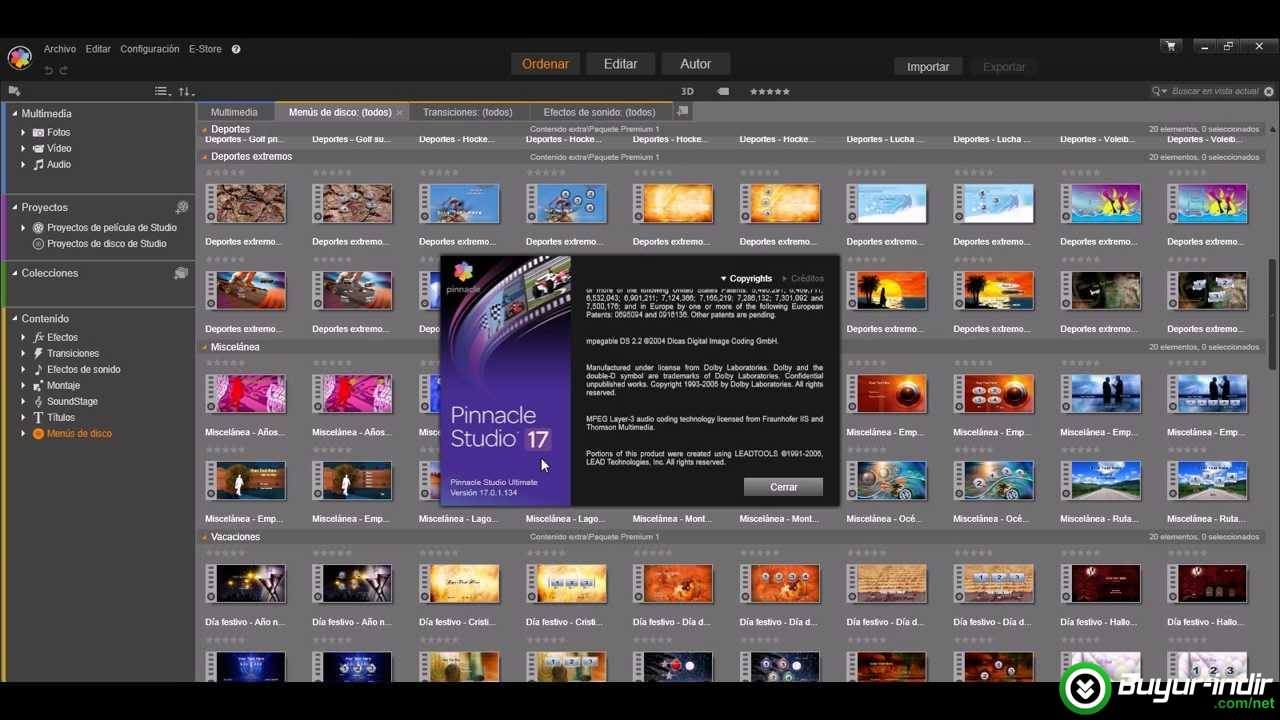Click Cerrar in the about dialog
The height and width of the screenshot is (720, 1280).
point(783,487)
